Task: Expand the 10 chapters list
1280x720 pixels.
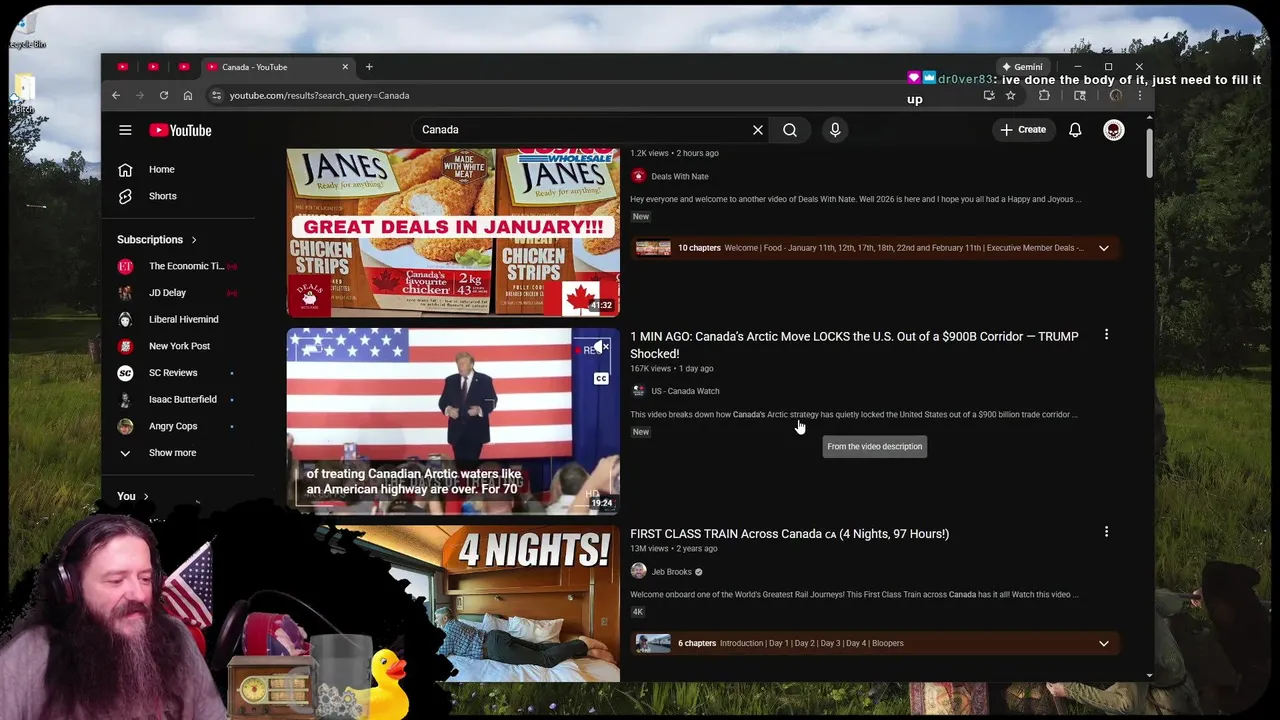Action: click(1104, 248)
